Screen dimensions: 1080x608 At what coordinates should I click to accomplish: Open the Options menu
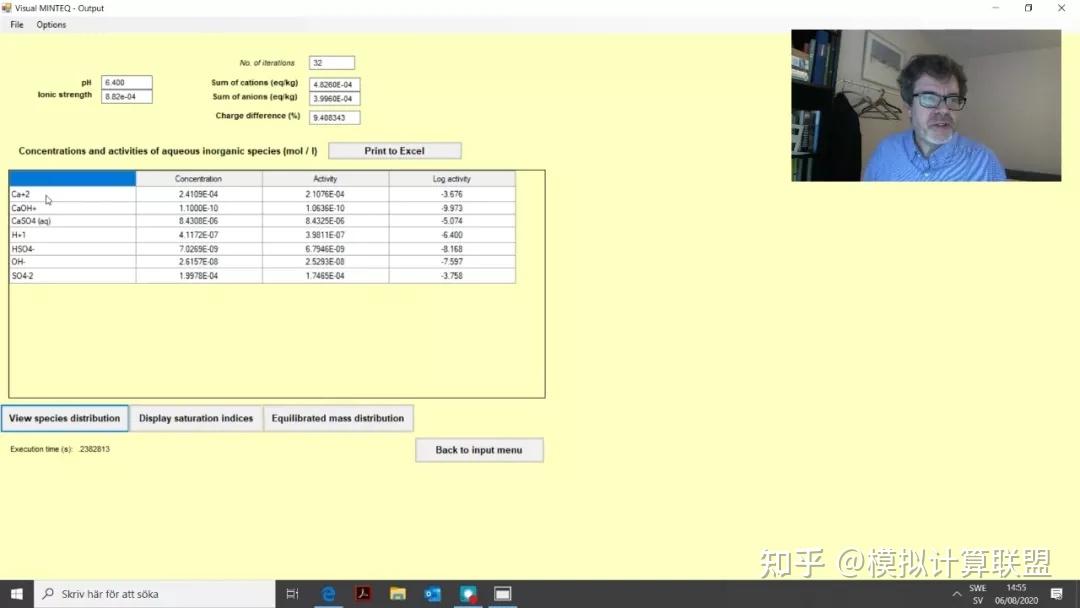pos(50,24)
